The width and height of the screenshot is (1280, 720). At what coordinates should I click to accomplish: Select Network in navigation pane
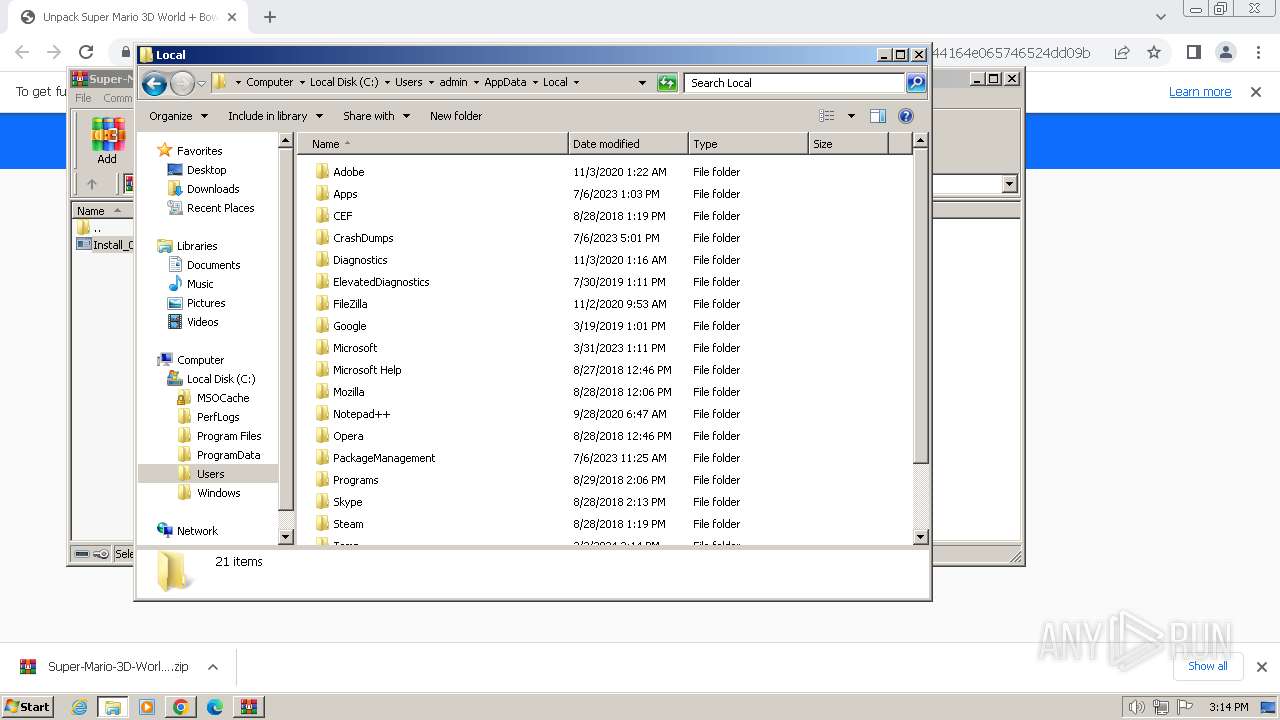pyautogui.click(x=197, y=531)
